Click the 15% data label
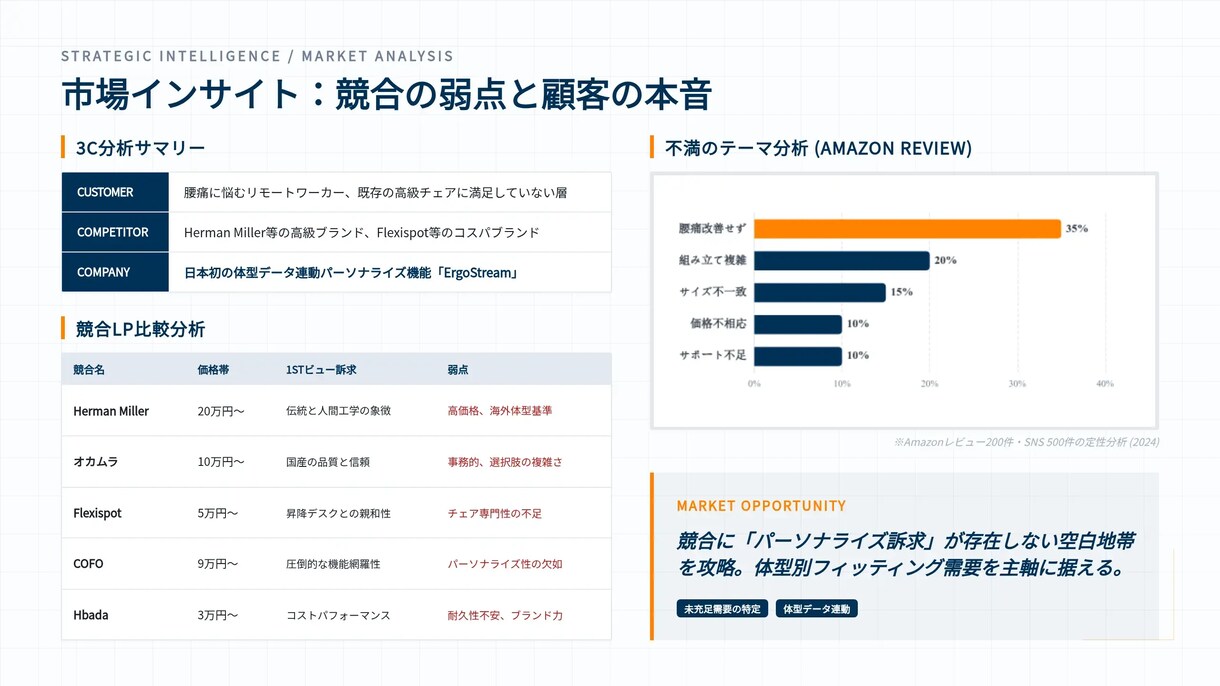Image resolution: width=1220 pixels, height=686 pixels. tap(901, 292)
